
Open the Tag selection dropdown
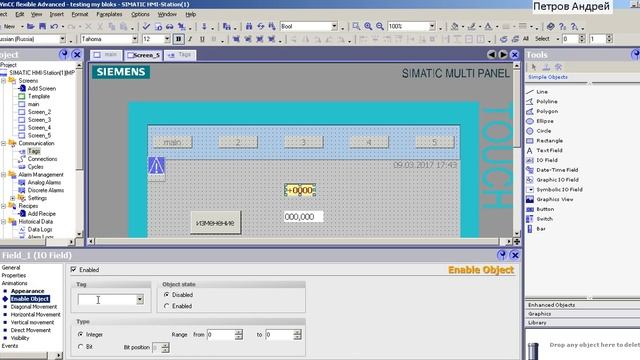[140, 300]
